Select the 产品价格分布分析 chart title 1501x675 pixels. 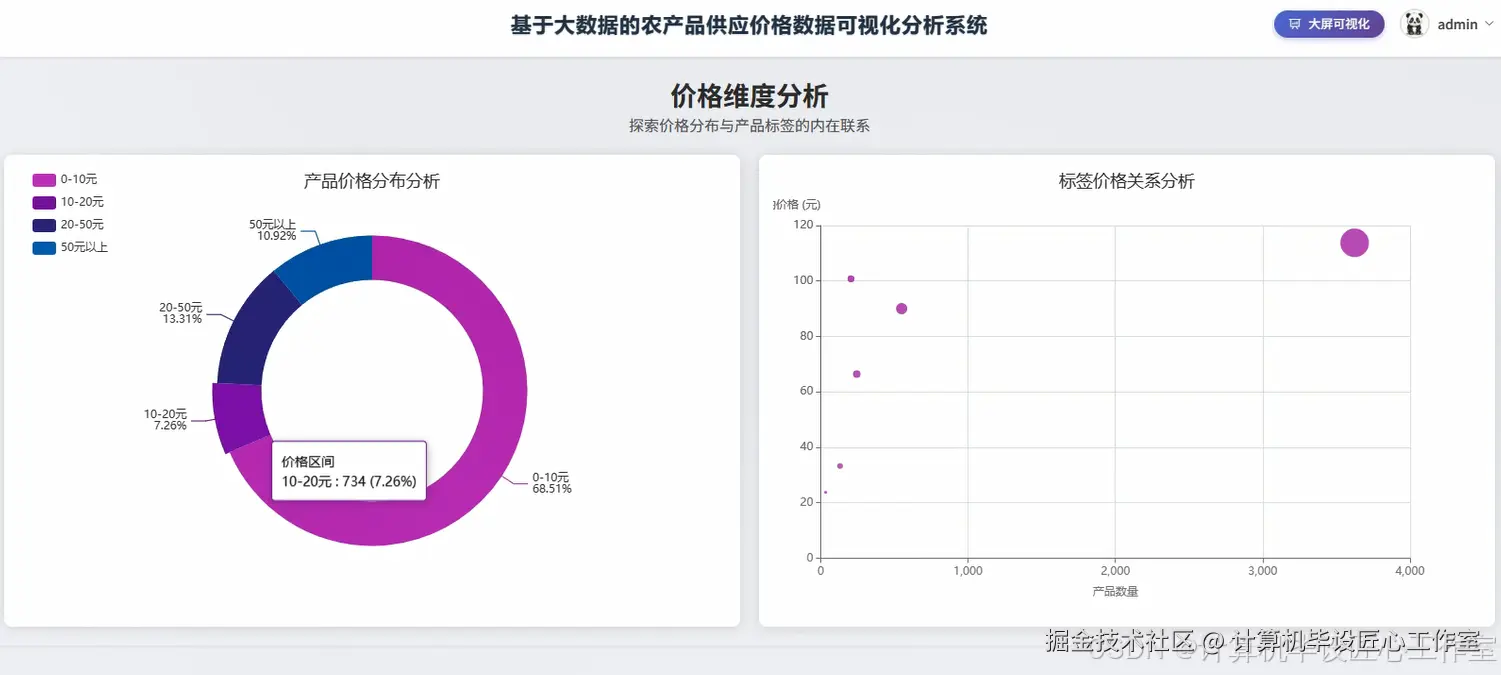pyautogui.click(x=371, y=181)
